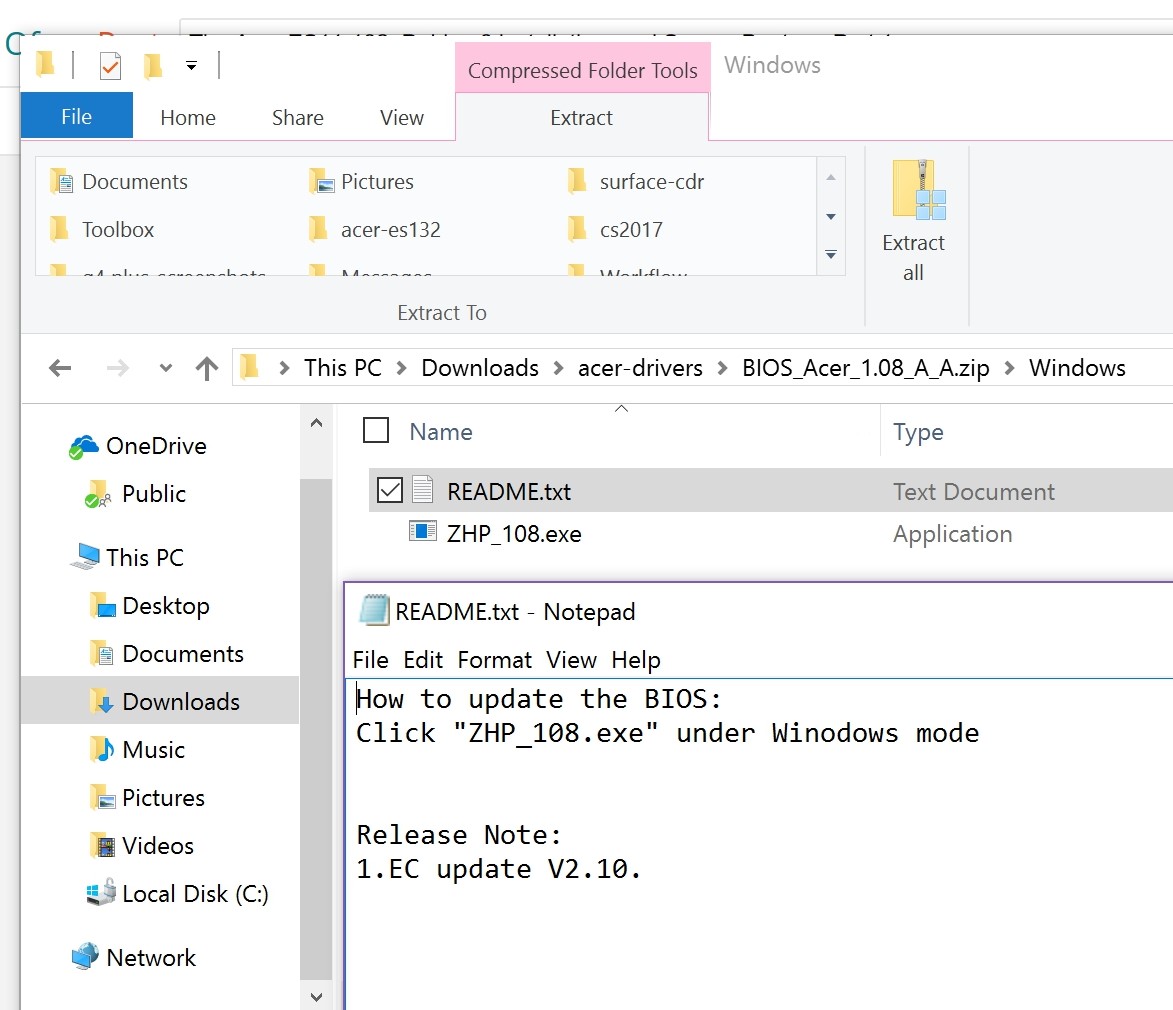The height and width of the screenshot is (1010, 1173).
Task: Select Network in navigation pane
Action: 133,957
